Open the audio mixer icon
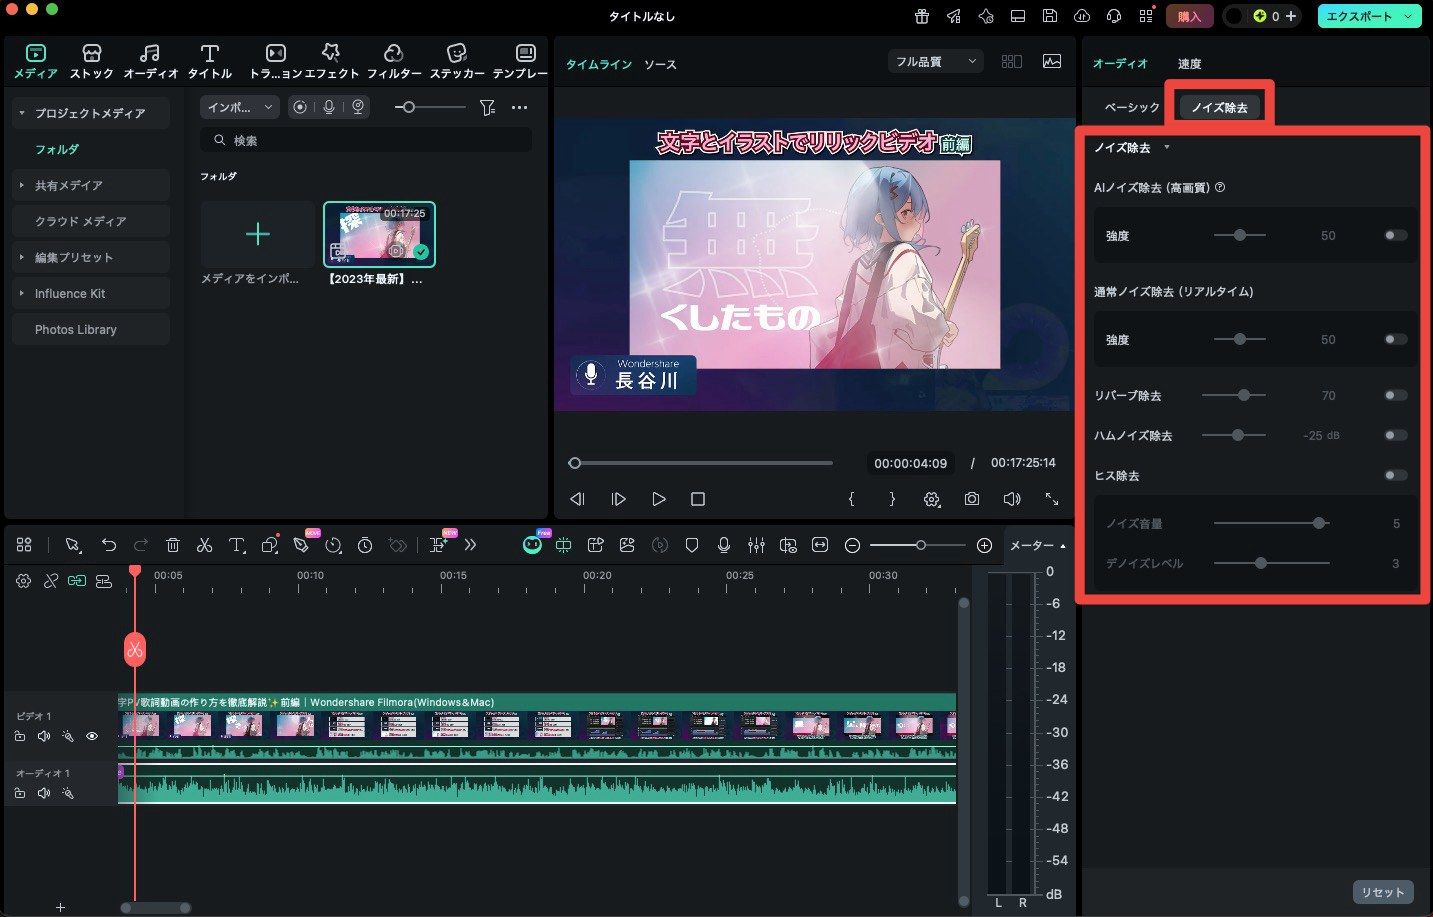This screenshot has height=917, width=1433. pyautogui.click(x=756, y=545)
